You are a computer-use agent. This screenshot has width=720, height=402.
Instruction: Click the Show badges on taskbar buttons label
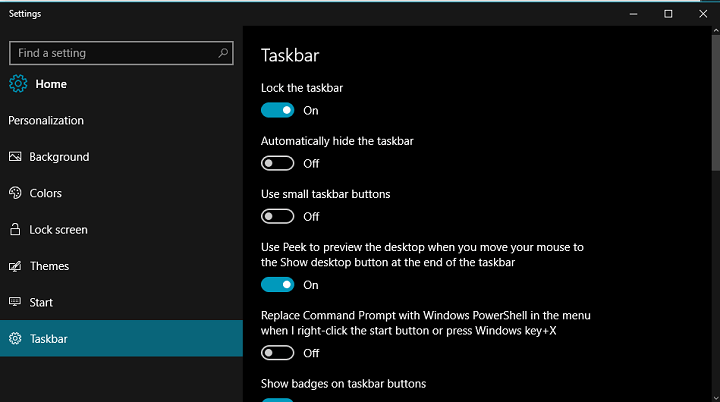point(343,384)
